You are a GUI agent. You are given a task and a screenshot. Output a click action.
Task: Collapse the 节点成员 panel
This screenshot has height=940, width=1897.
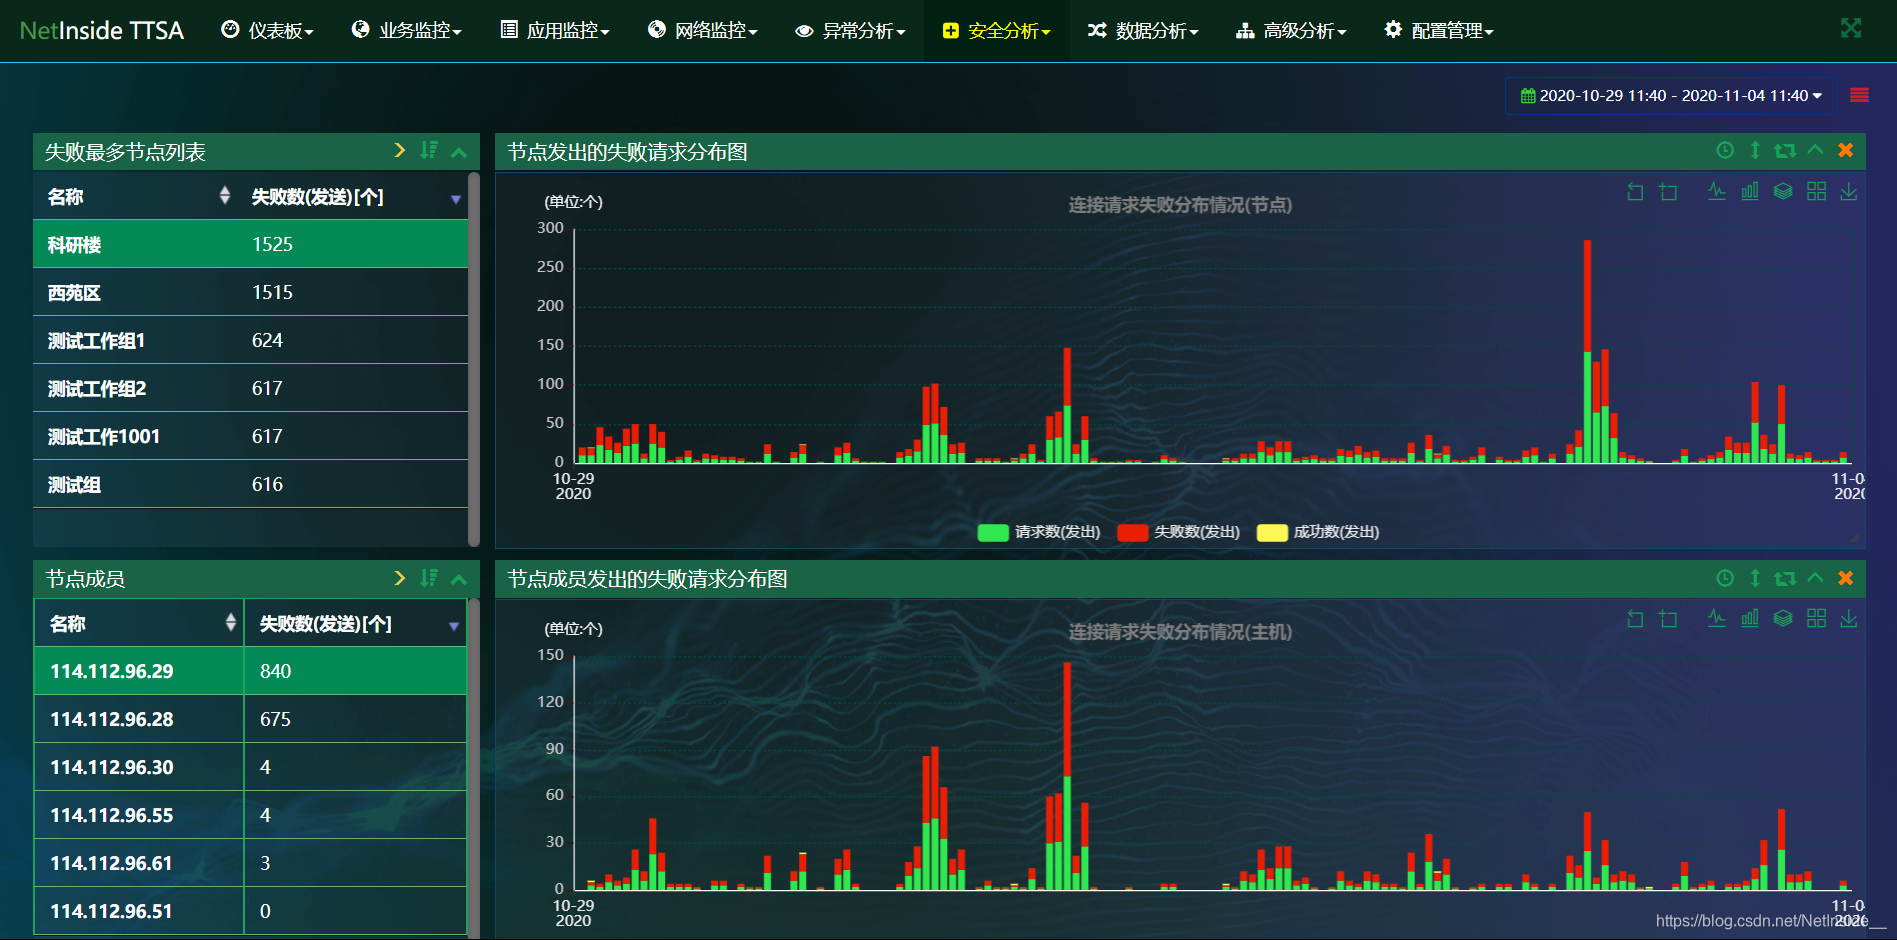click(459, 579)
